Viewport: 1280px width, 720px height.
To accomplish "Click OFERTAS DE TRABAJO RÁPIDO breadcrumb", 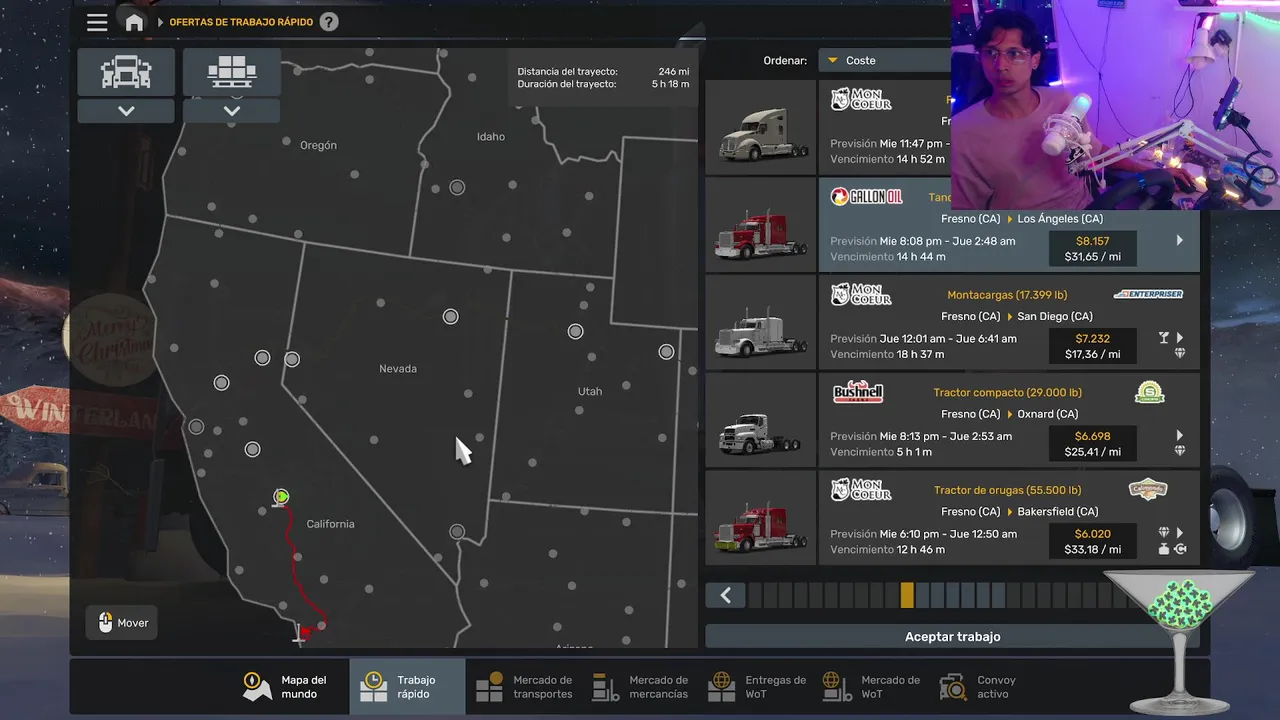I will click(x=241, y=22).
